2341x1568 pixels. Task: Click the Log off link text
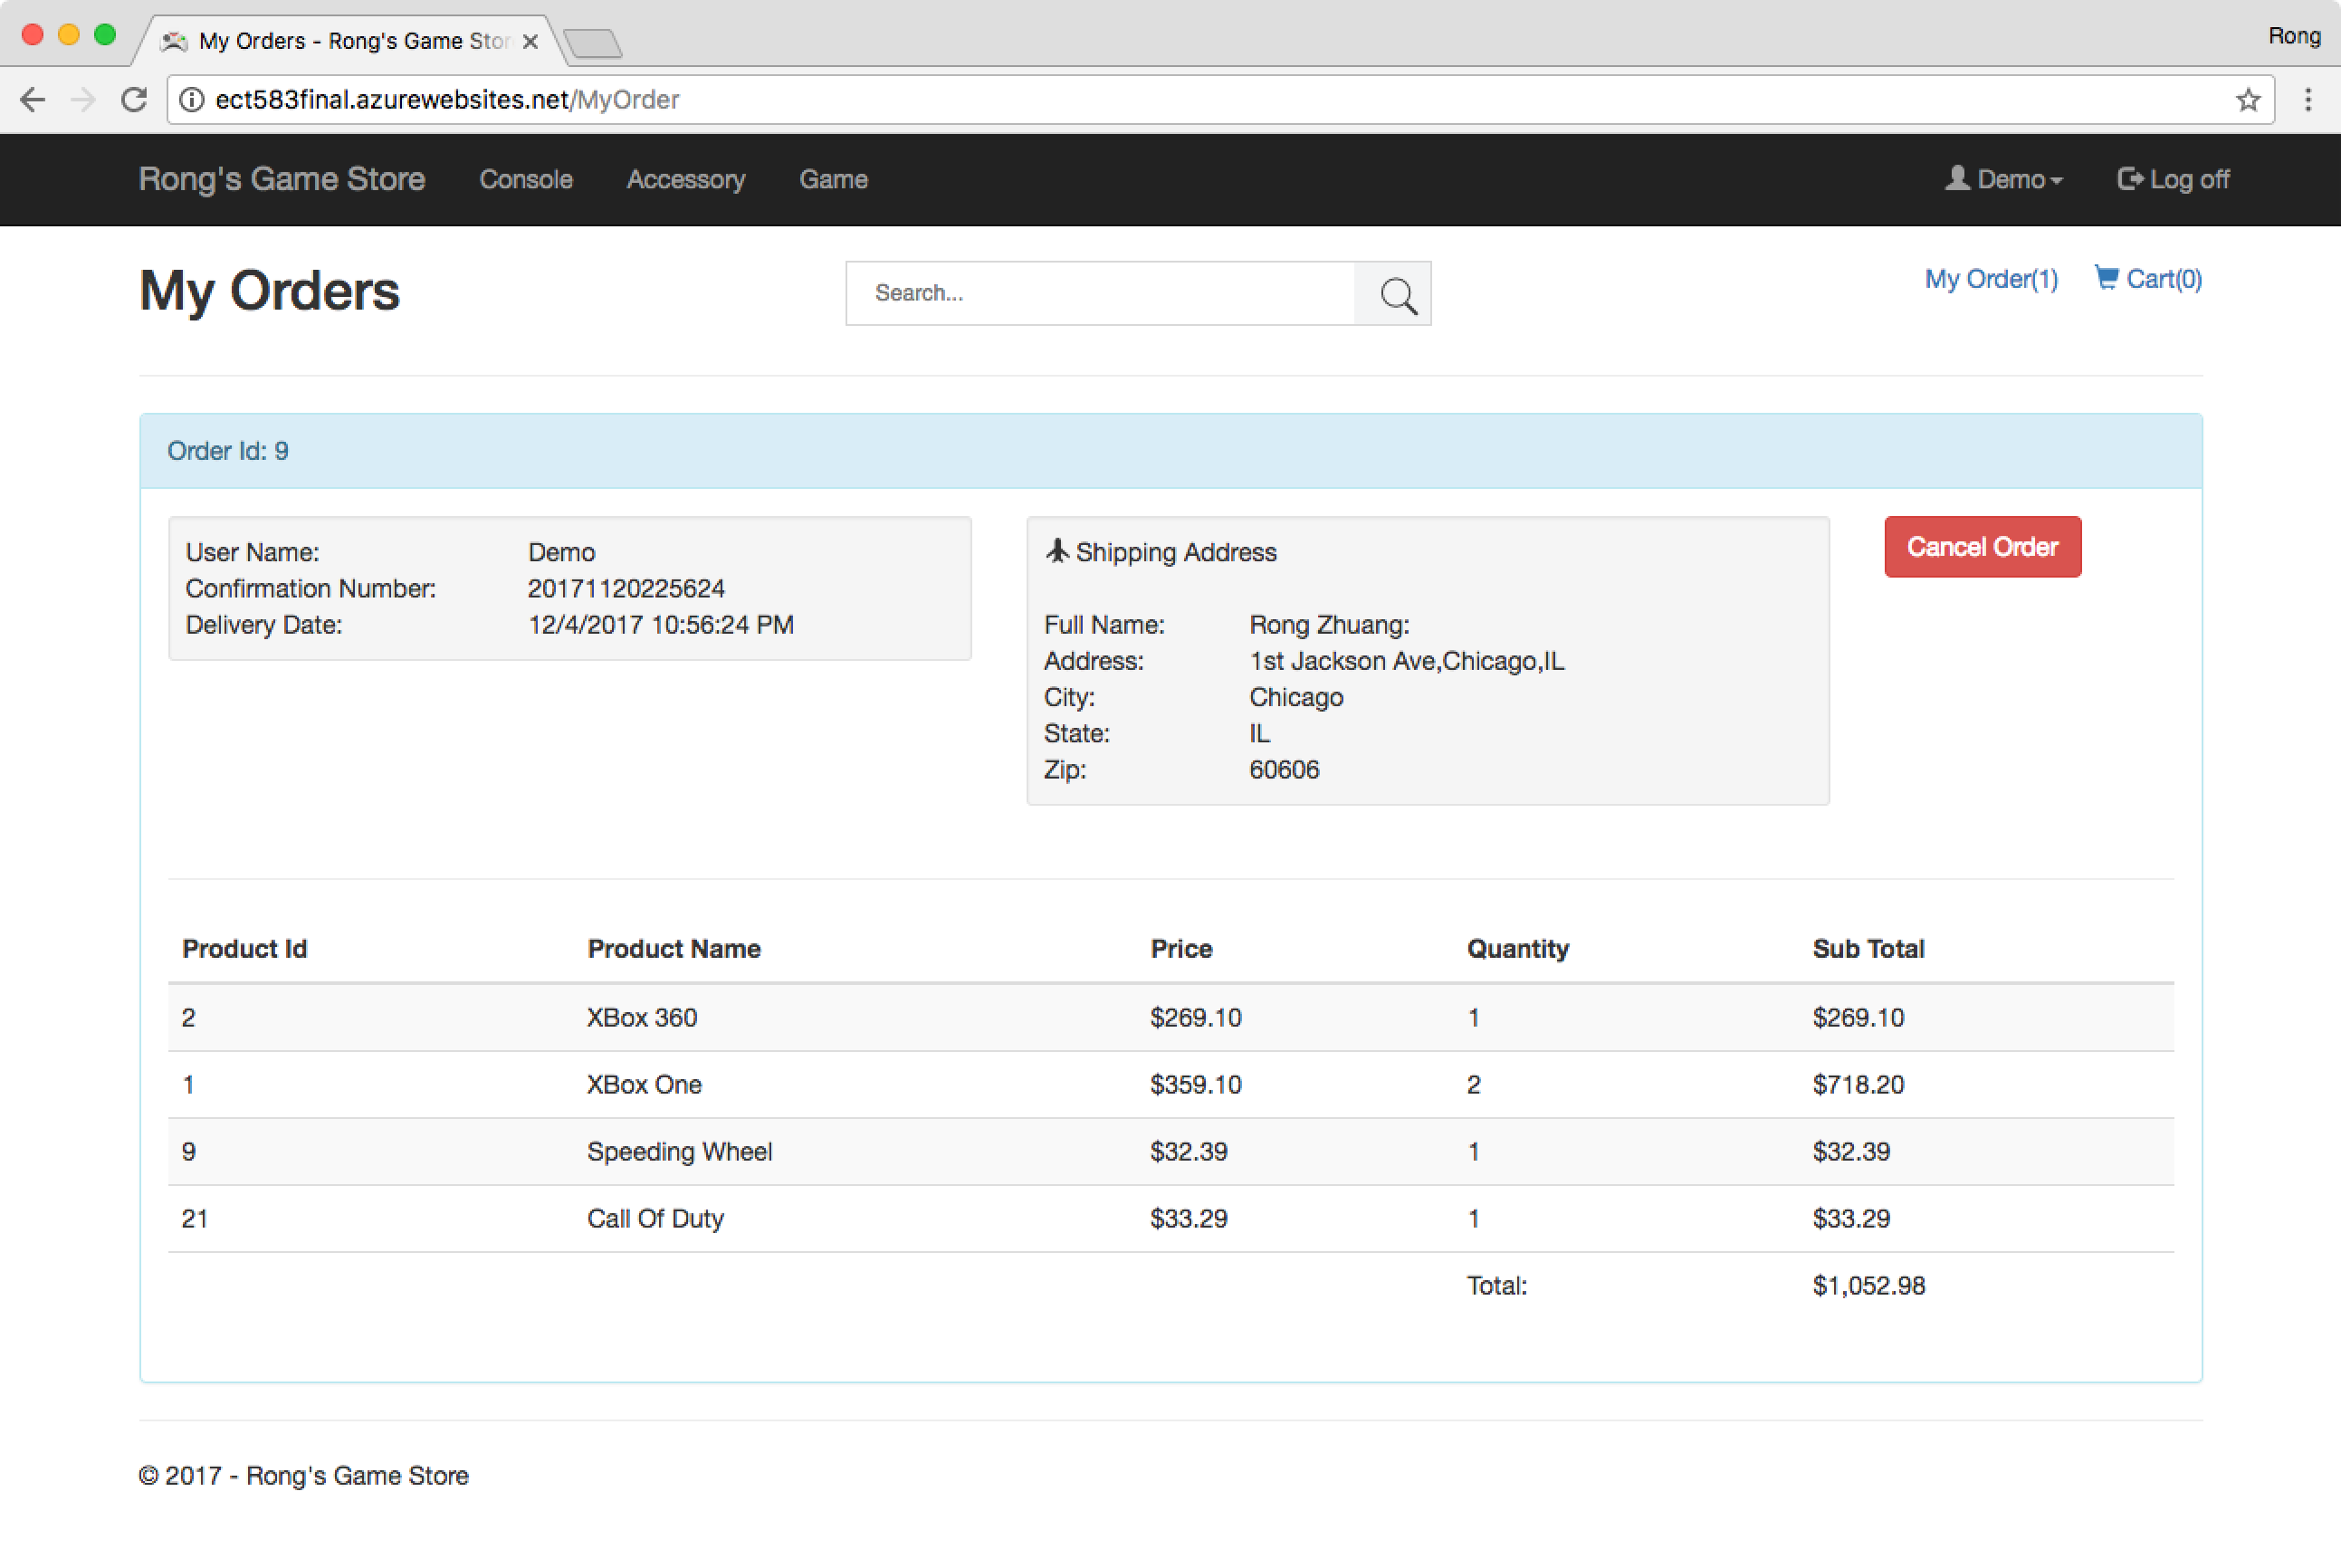[2189, 179]
